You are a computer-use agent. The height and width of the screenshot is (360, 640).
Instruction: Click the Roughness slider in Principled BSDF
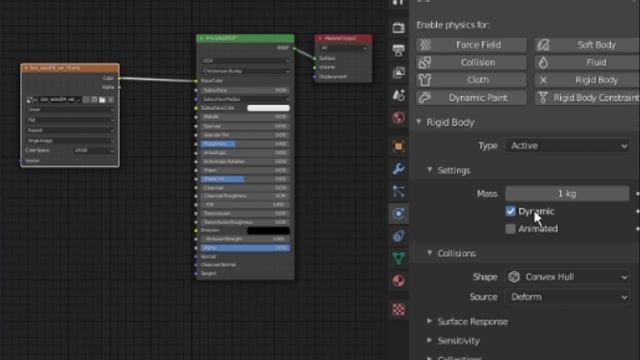tap(245, 144)
